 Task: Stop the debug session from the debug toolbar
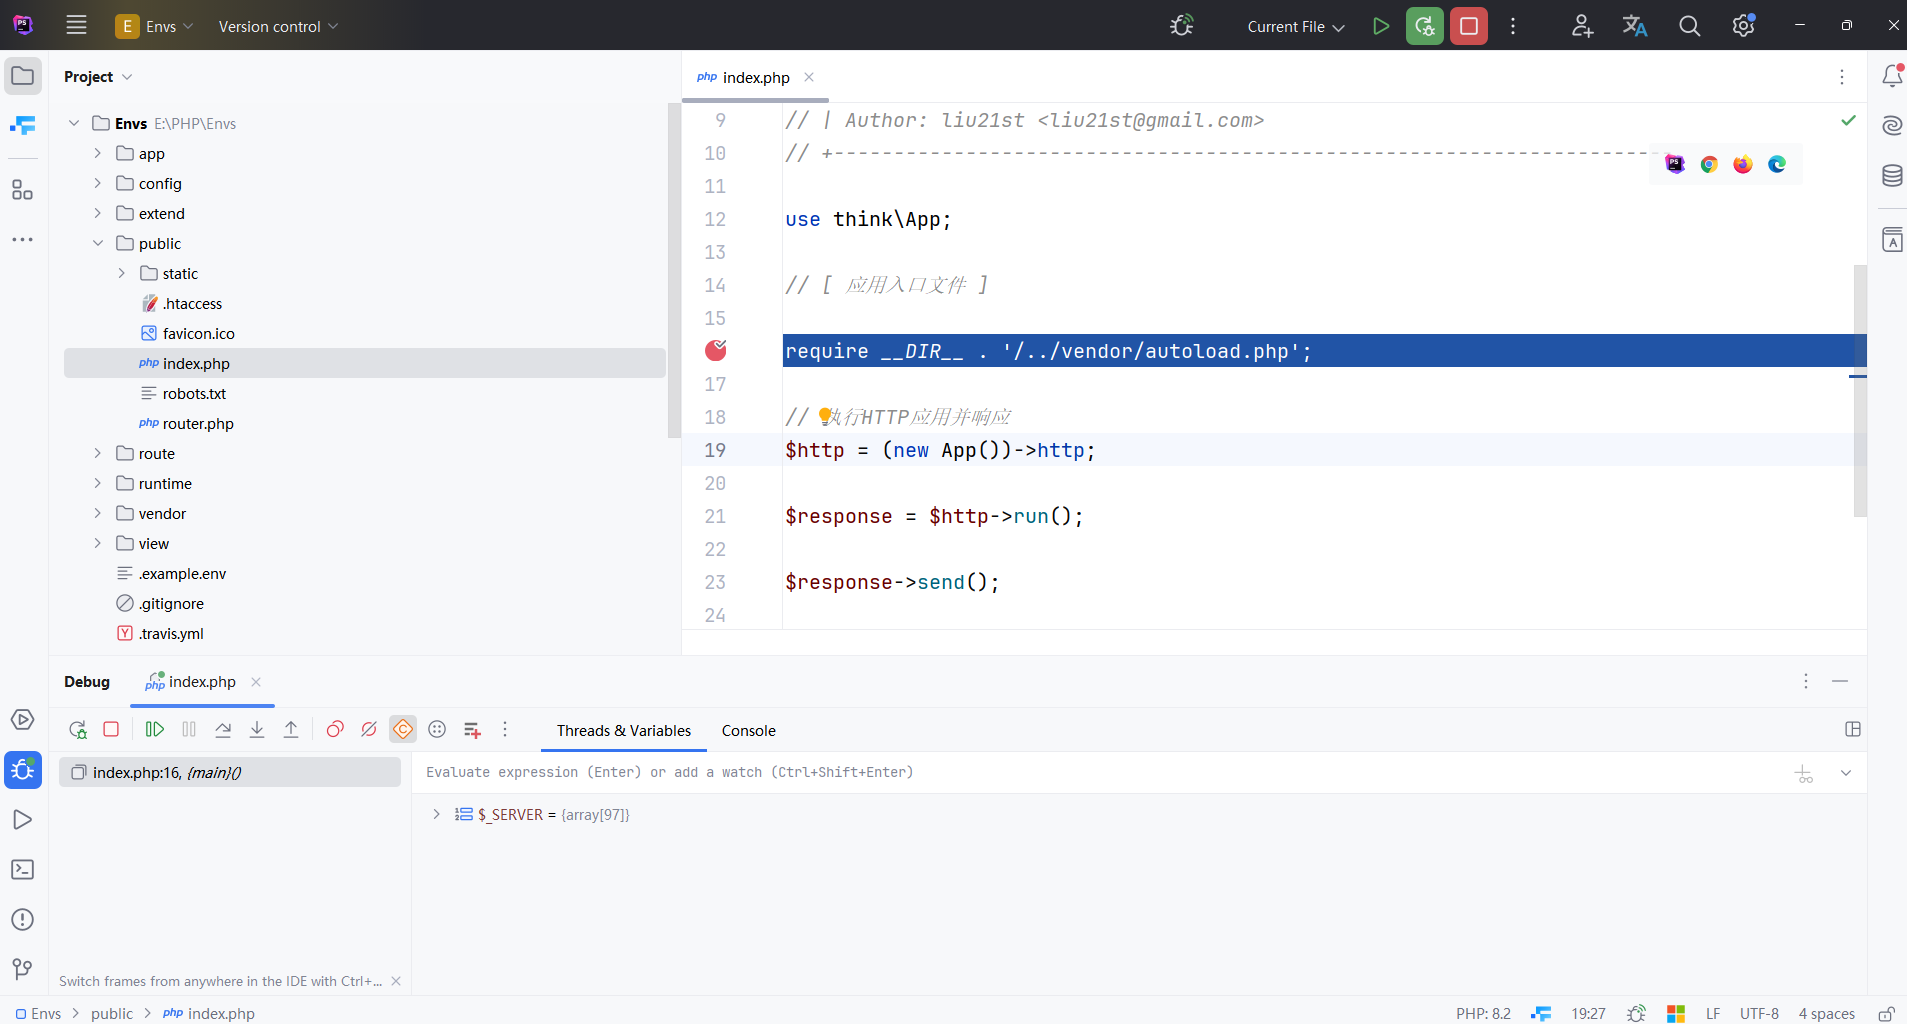[111, 730]
